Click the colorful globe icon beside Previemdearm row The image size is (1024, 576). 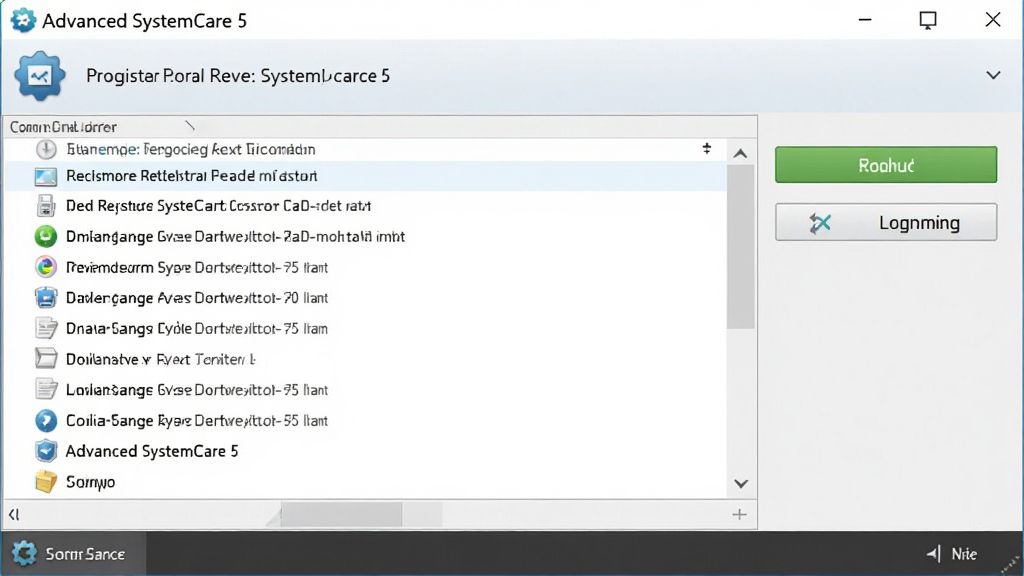[x=46, y=267]
